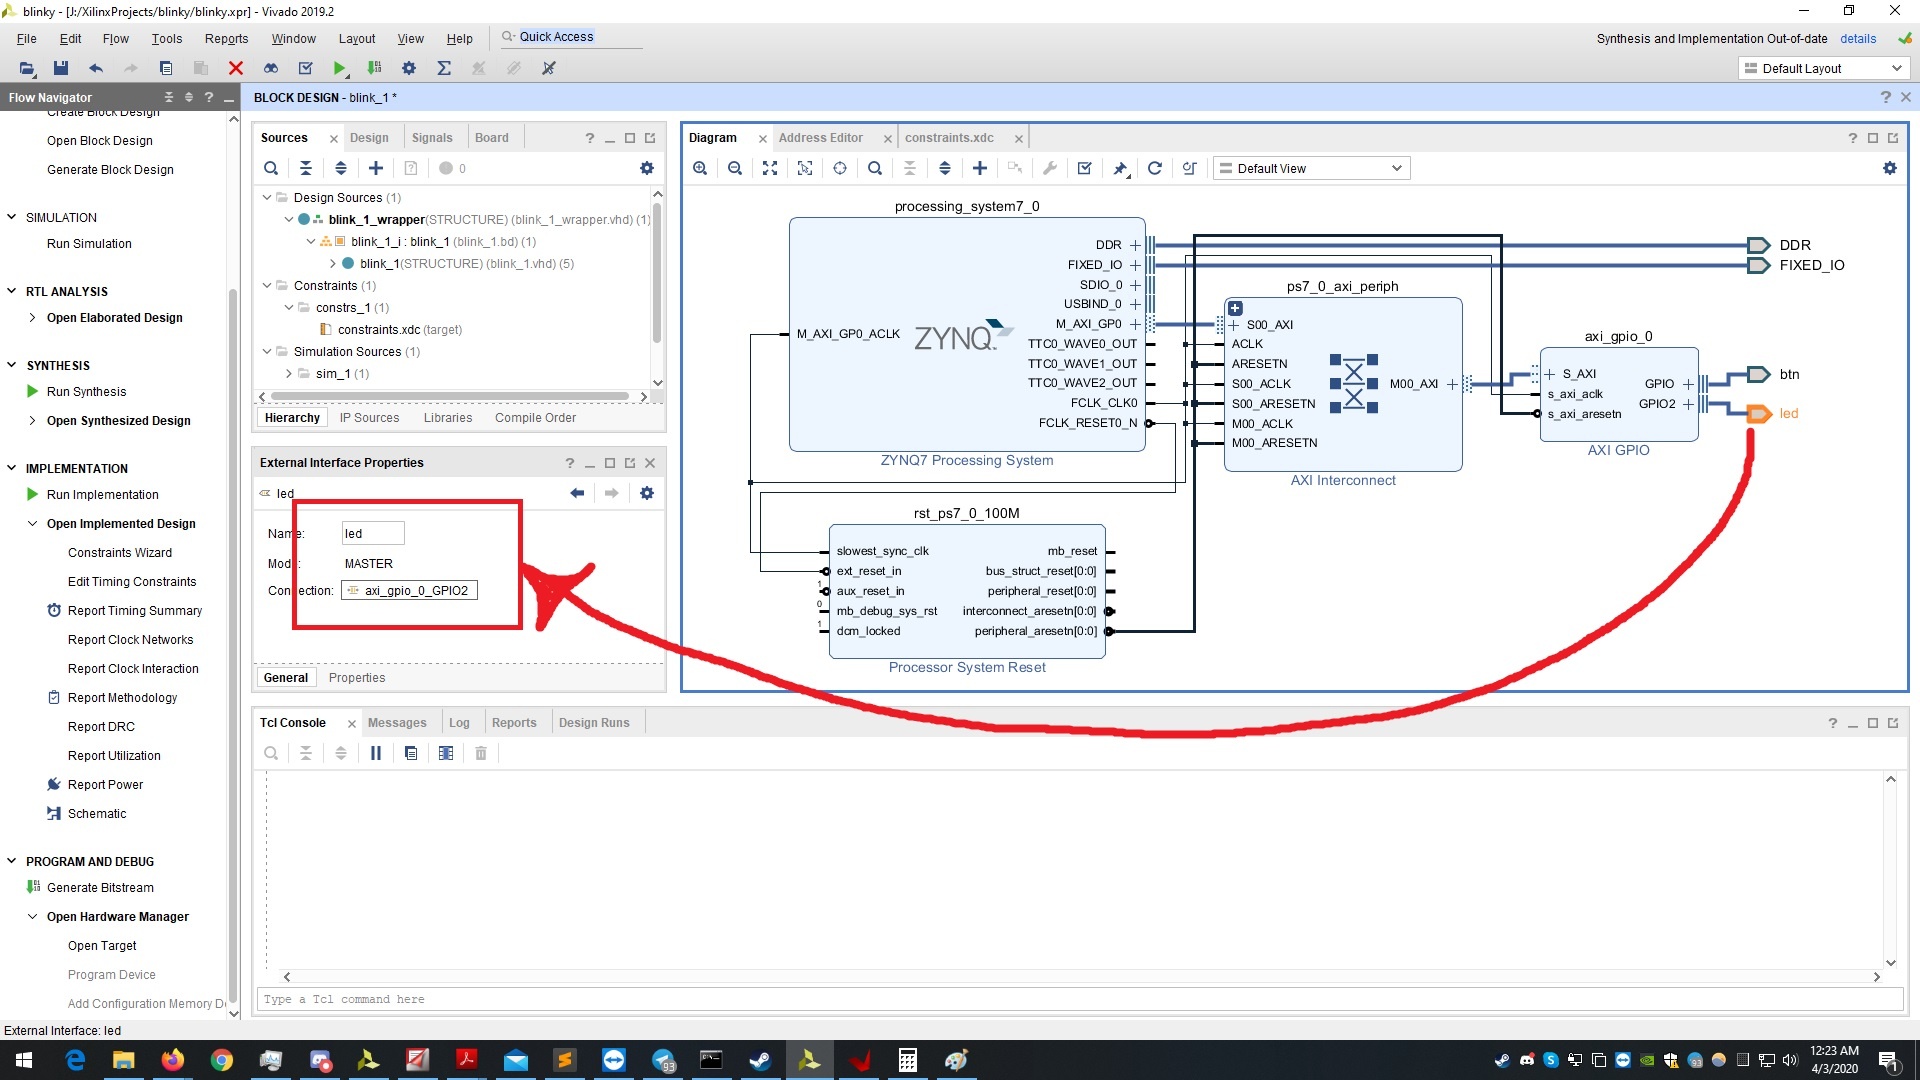Regenerate layout with the refresh icon
Viewport: 1920px width, 1080px height.
coord(1155,168)
